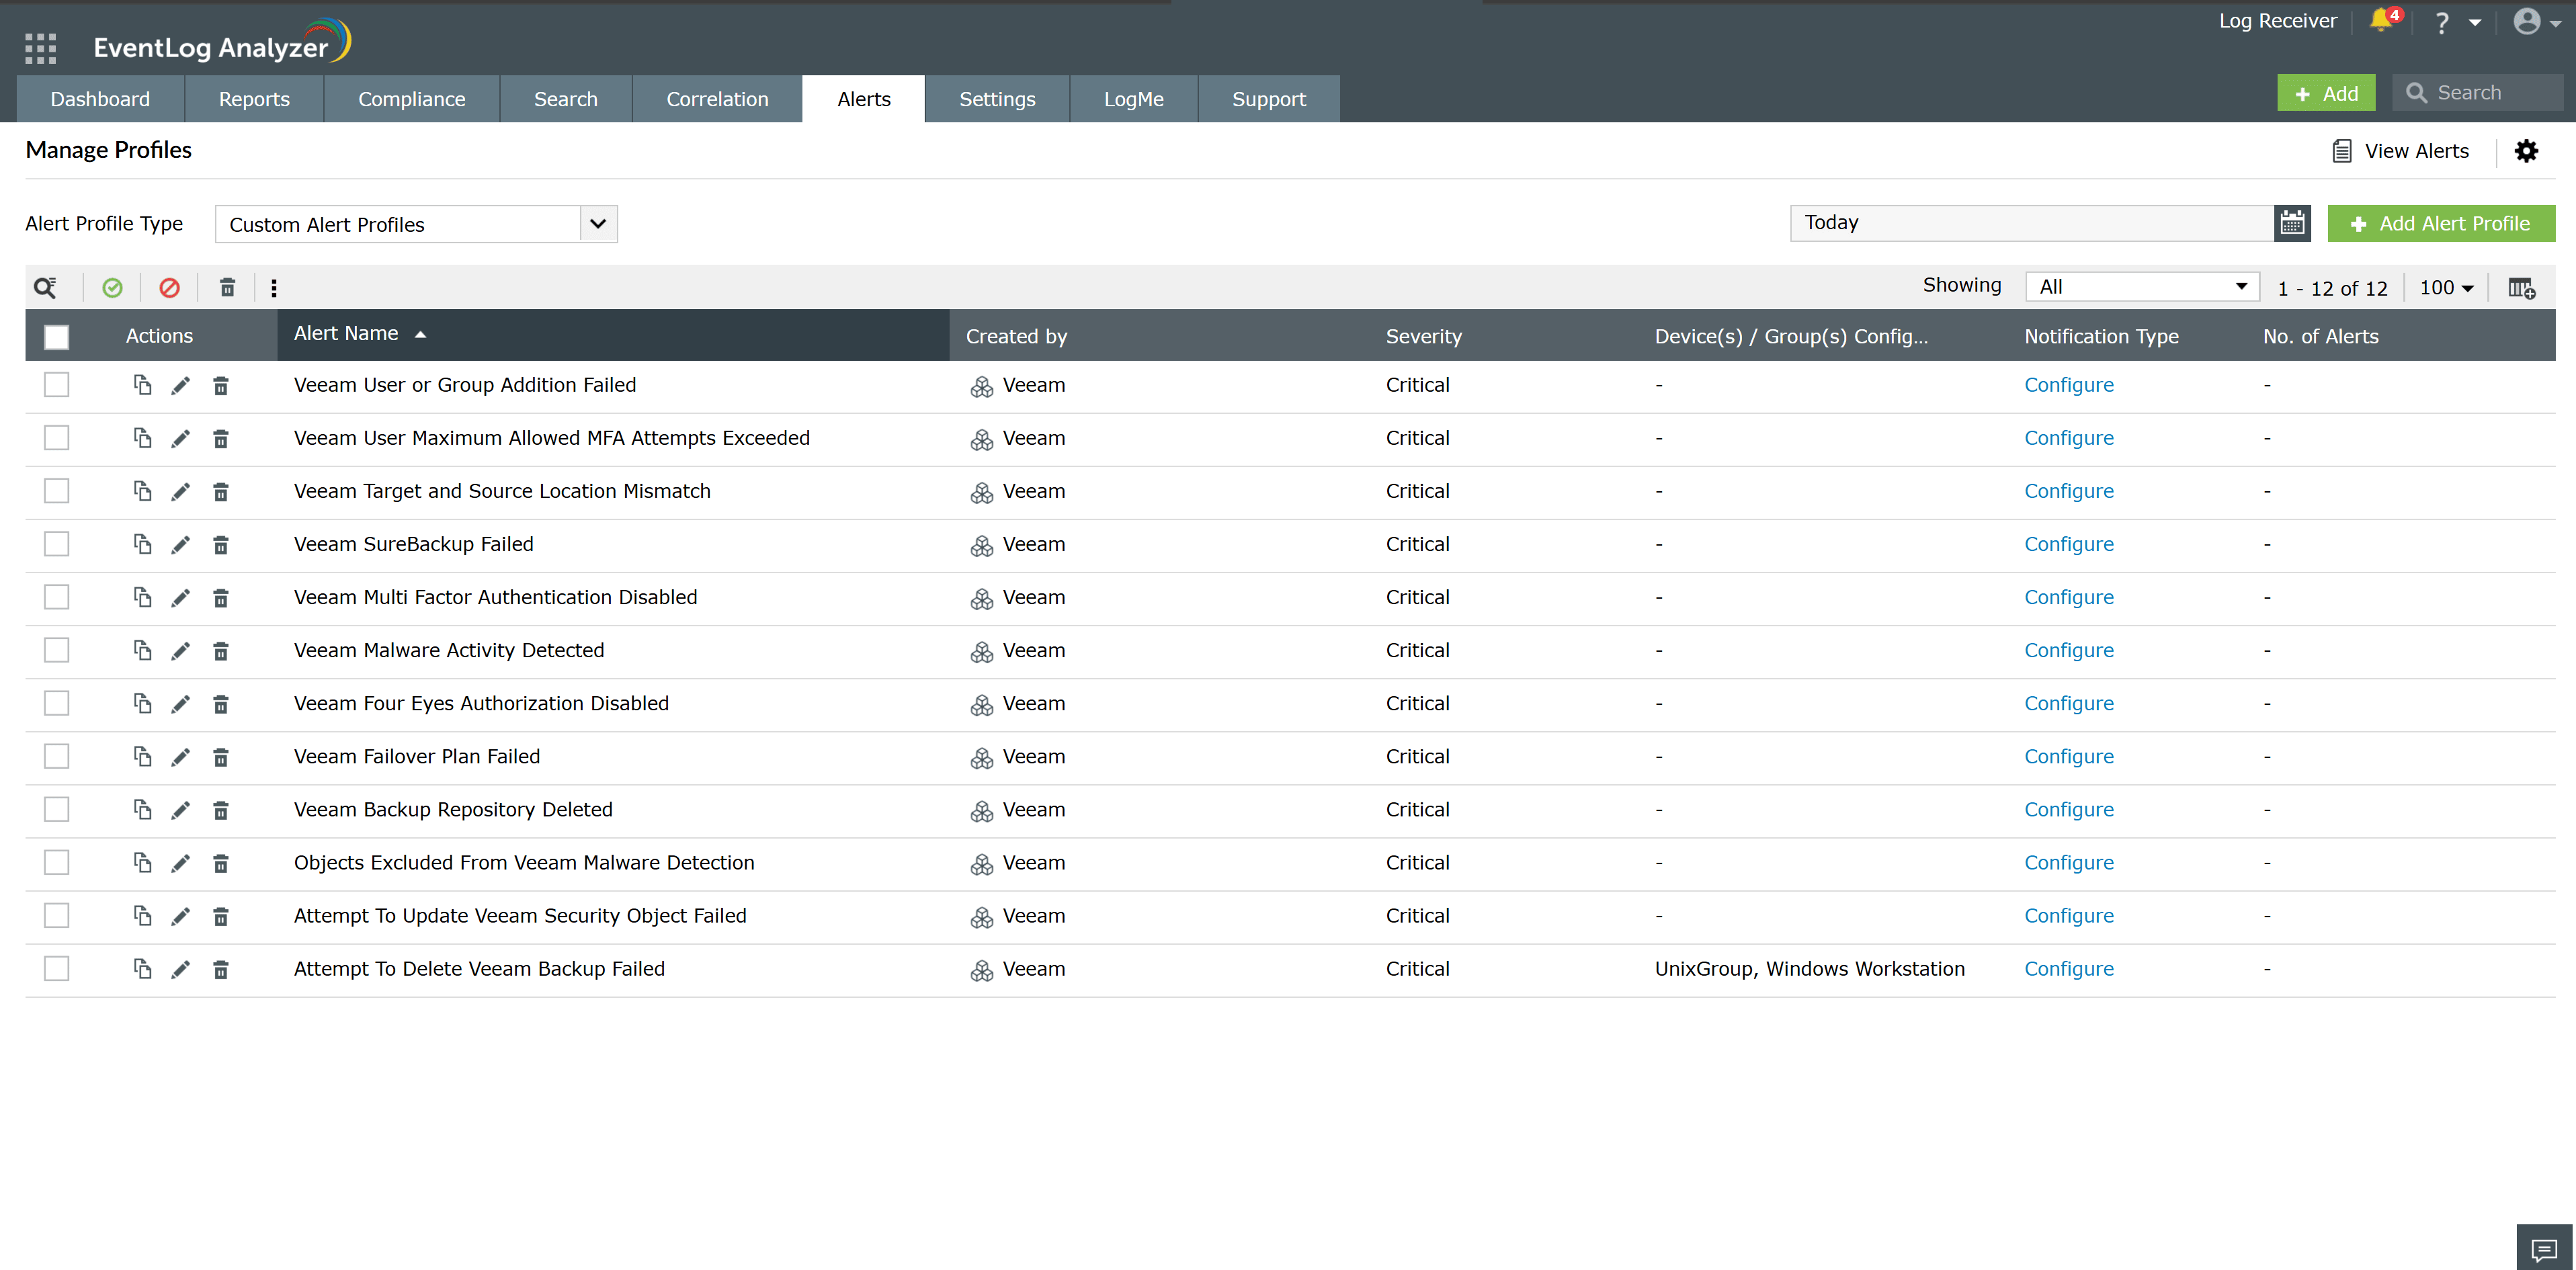Open the calendar date picker icon
The image size is (2576, 1270).
click(x=2292, y=223)
